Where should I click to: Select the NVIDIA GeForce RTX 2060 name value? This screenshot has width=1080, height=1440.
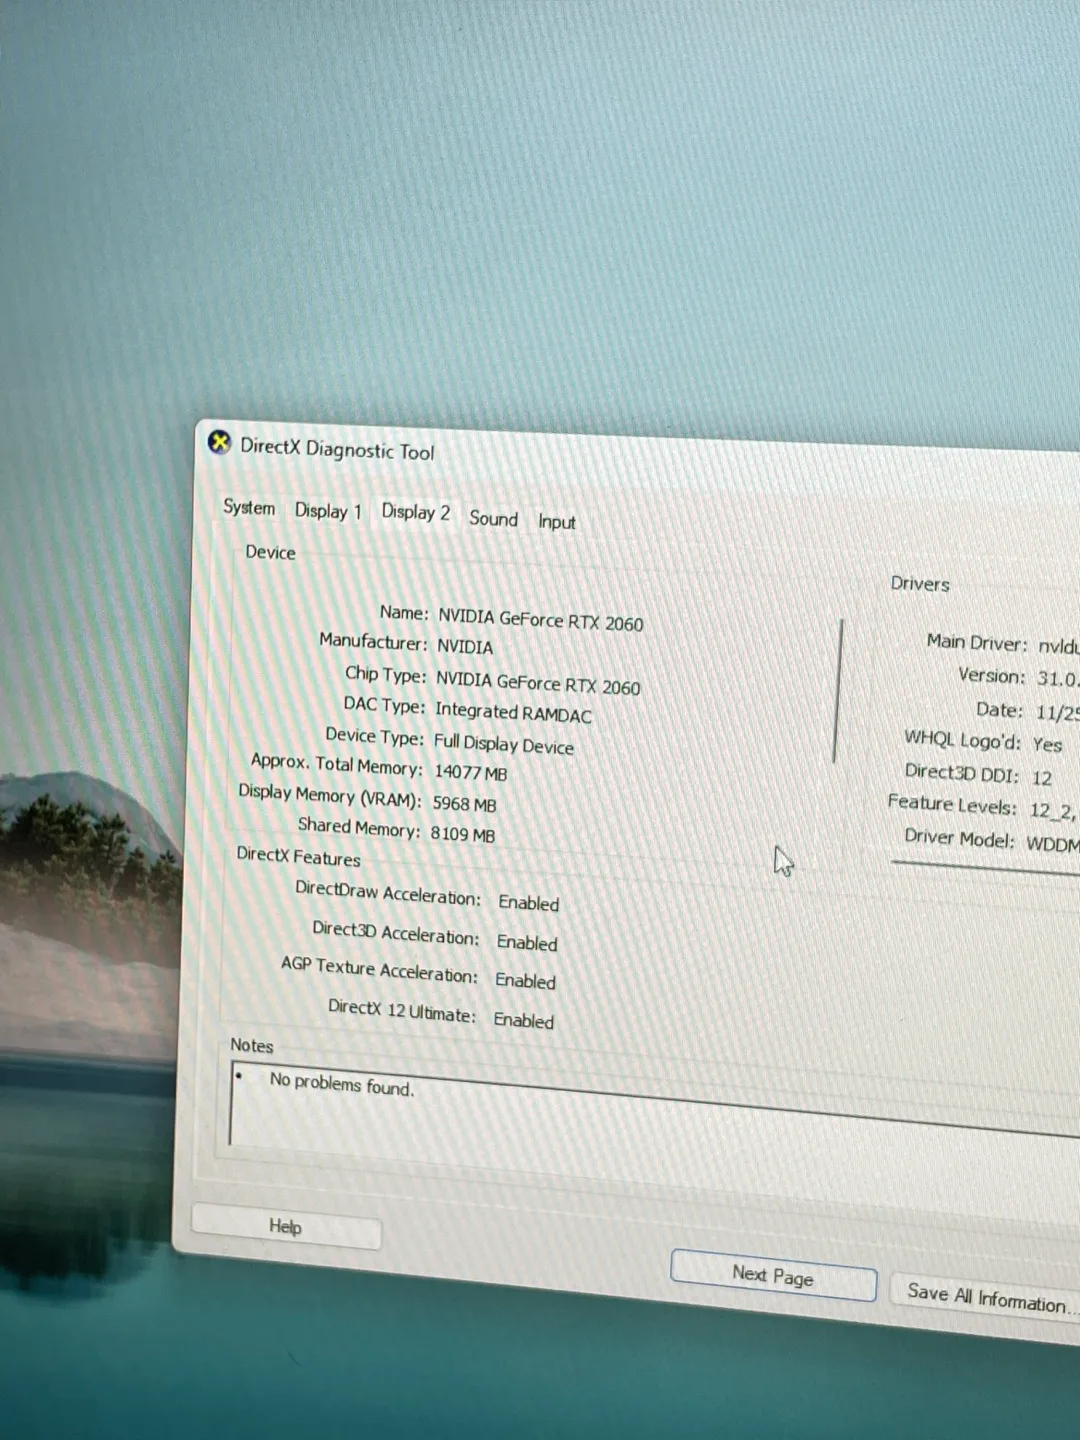tap(541, 621)
